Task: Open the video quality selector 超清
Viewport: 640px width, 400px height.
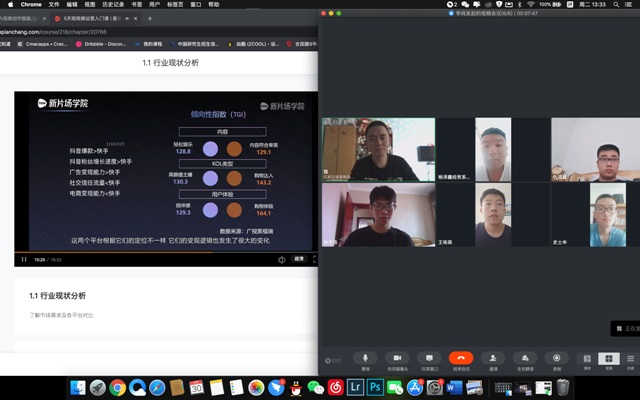Action: point(298,259)
